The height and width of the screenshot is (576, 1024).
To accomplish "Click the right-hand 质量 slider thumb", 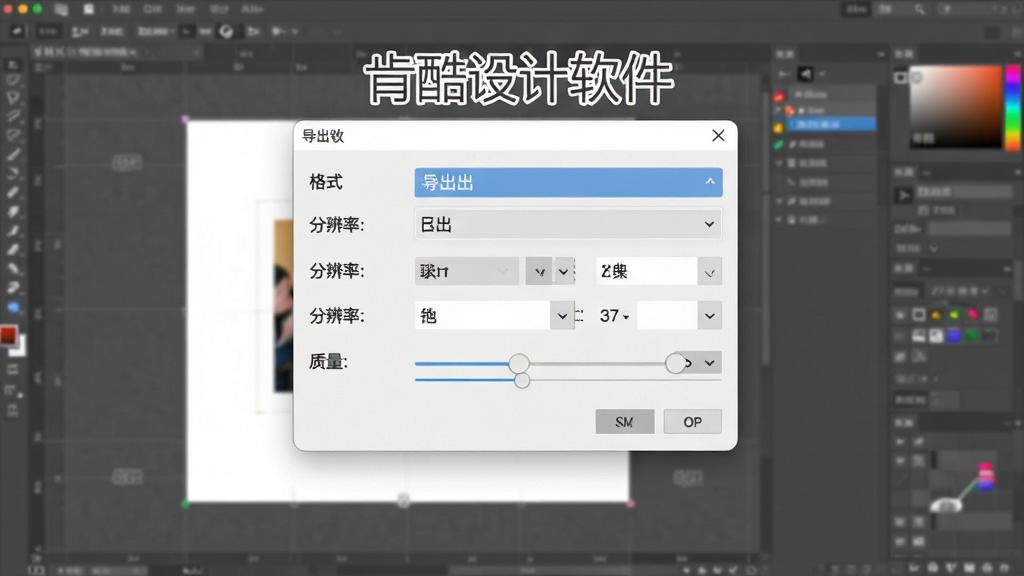I will point(675,363).
